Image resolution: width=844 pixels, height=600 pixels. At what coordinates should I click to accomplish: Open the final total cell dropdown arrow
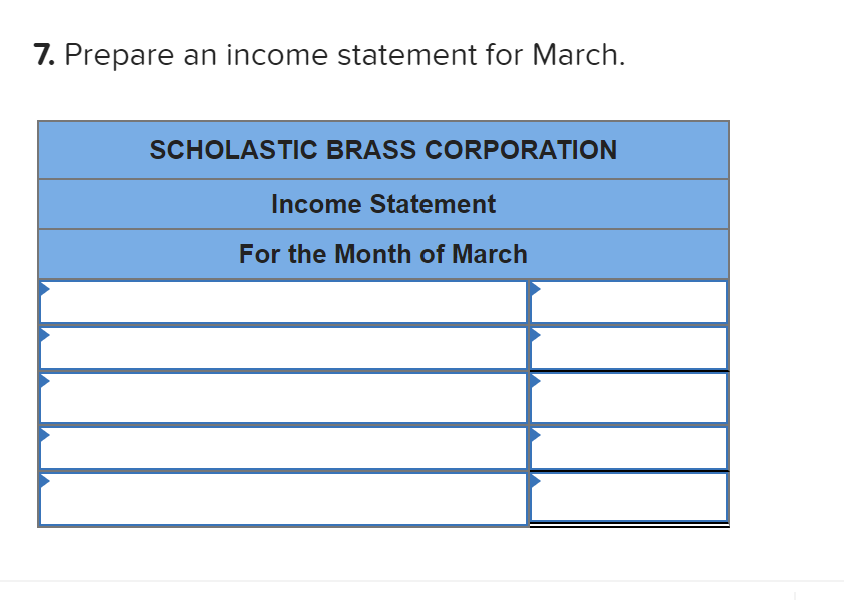[x=536, y=482]
